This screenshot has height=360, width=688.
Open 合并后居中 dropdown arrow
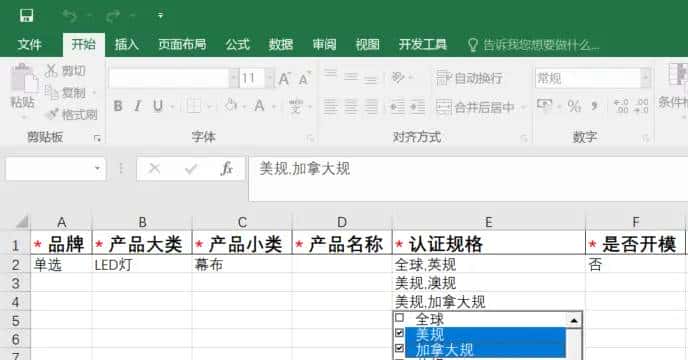523,107
